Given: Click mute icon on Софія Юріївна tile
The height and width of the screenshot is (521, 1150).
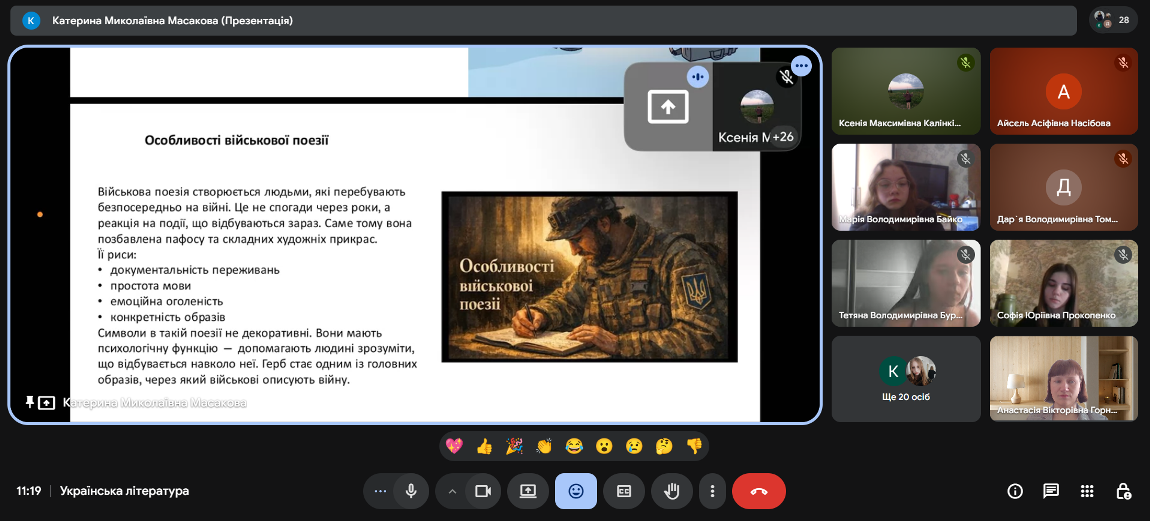Looking at the screenshot, I should [x=1123, y=255].
